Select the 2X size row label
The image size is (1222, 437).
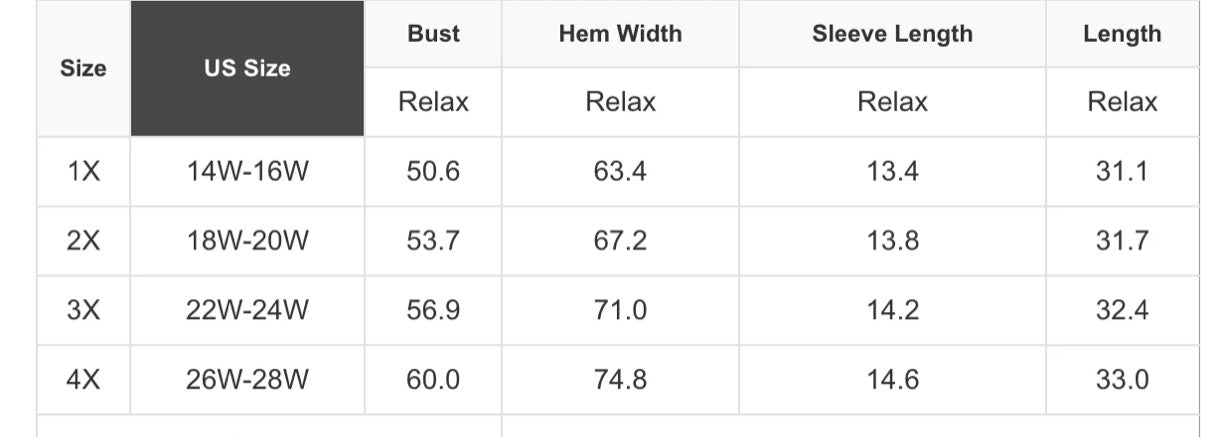[83, 241]
